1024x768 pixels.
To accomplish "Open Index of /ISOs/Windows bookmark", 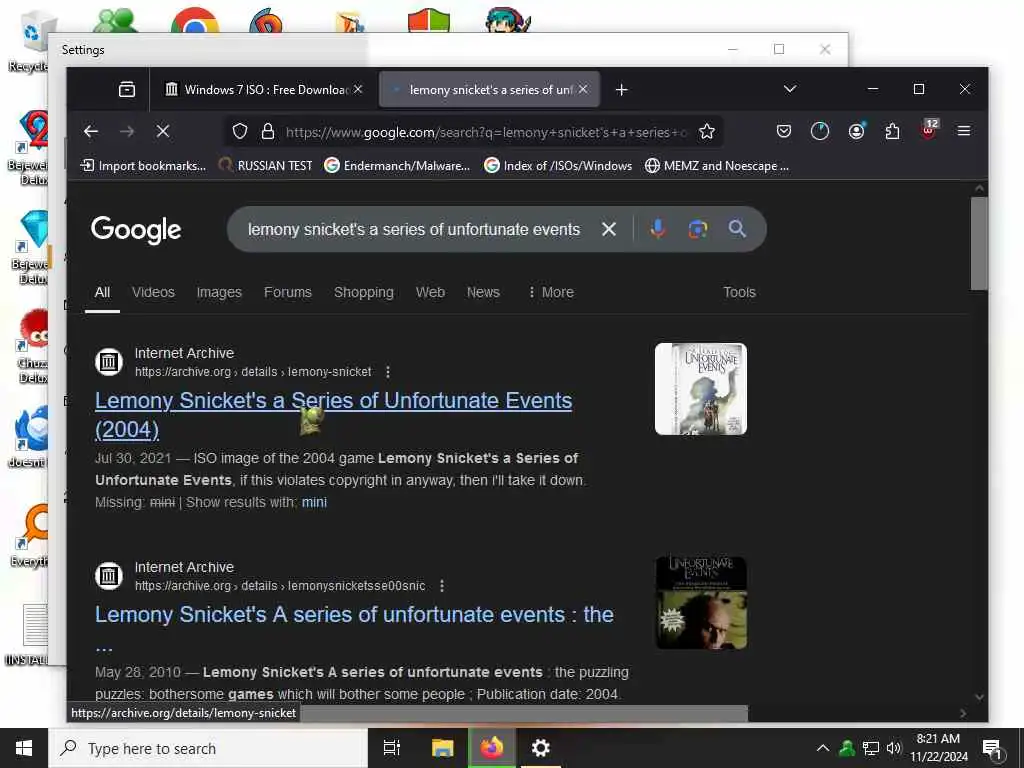I will [x=558, y=166].
